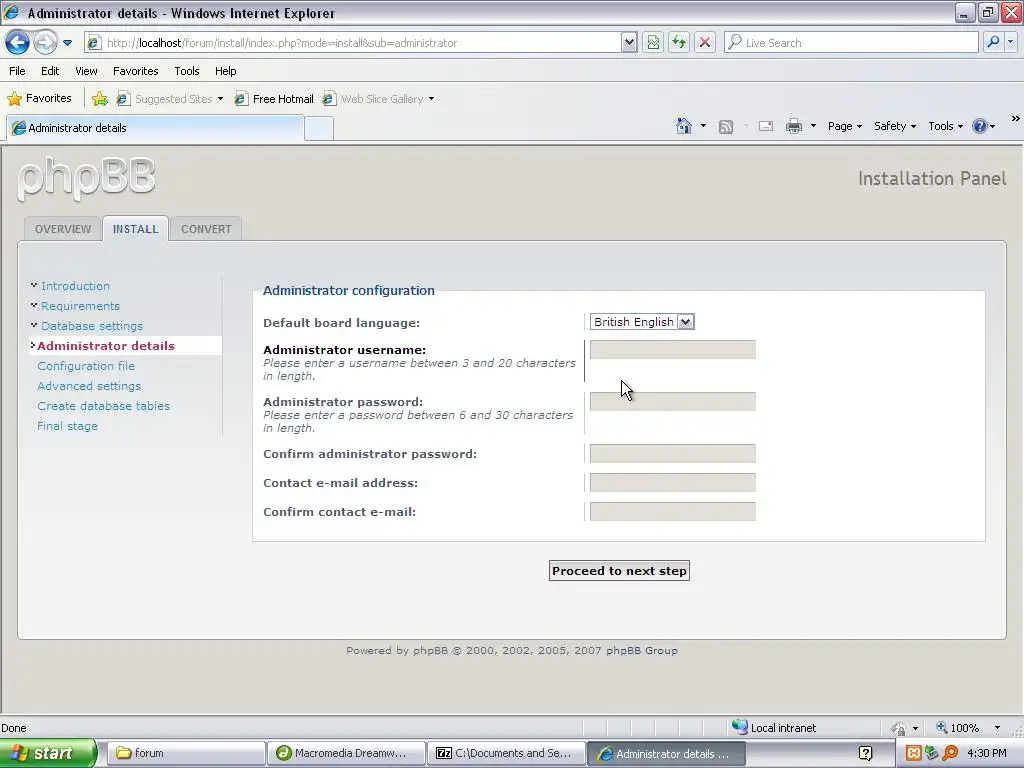1024x768 pixels.
Task: Switch to the CONVERT tab
Action: coord(206,229)
